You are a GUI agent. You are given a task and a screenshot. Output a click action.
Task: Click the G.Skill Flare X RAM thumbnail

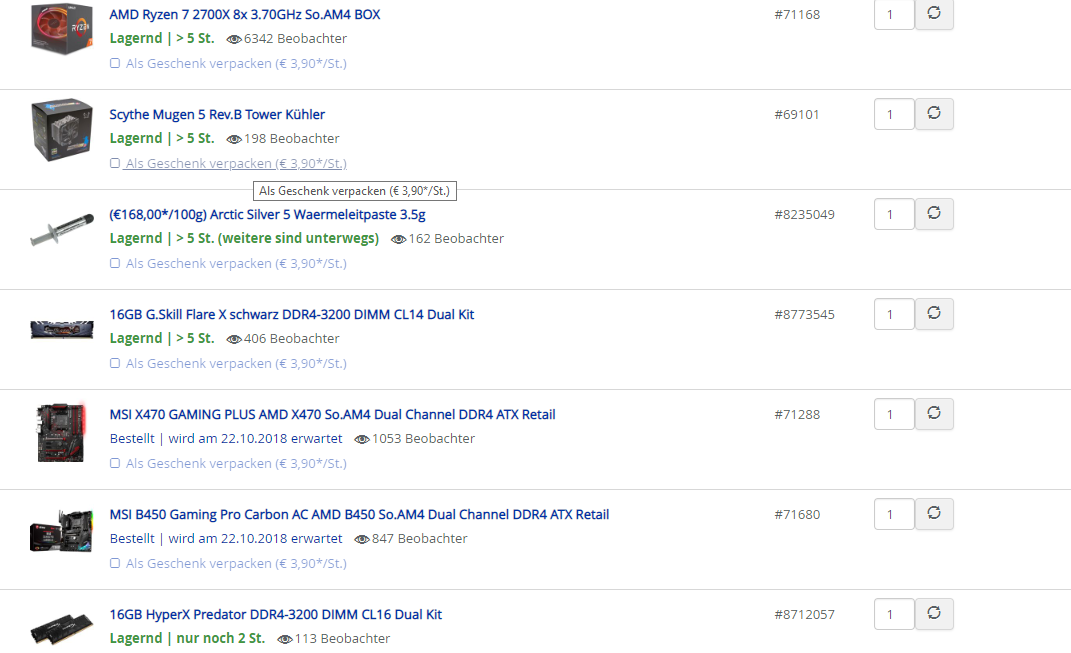[62, 330]
